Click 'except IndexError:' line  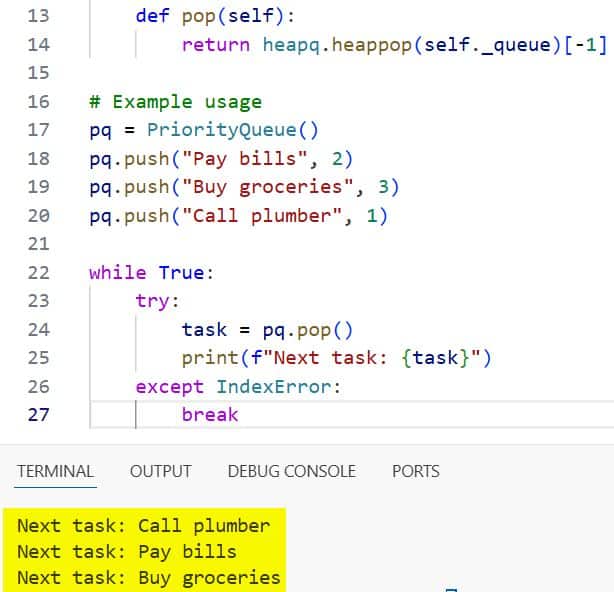coord(238,387)
